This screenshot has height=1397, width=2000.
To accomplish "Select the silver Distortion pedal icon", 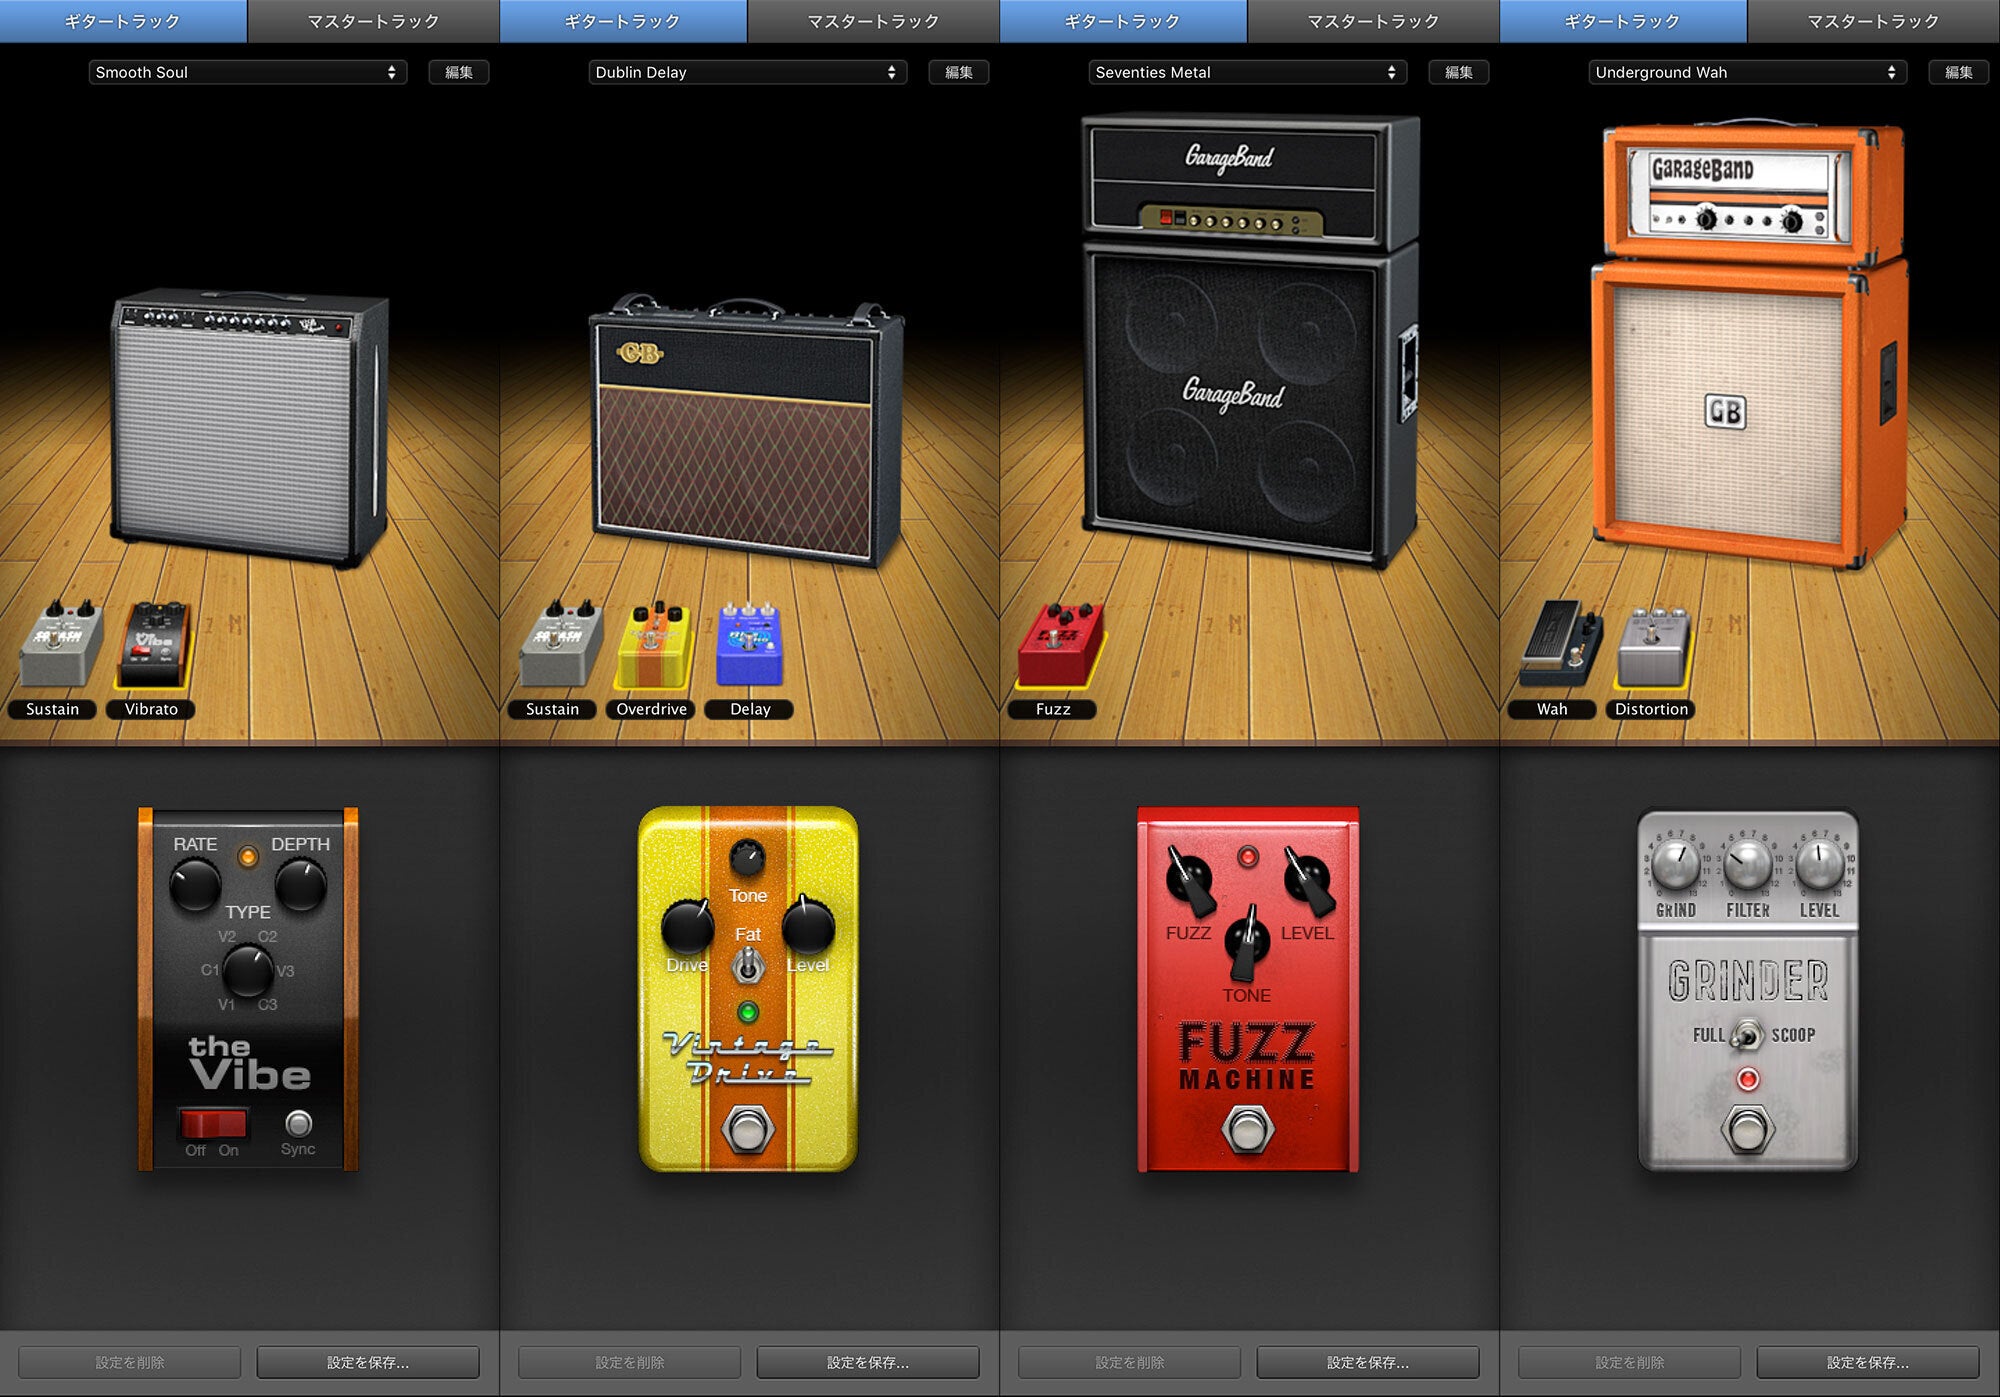I will point(1654,648).
